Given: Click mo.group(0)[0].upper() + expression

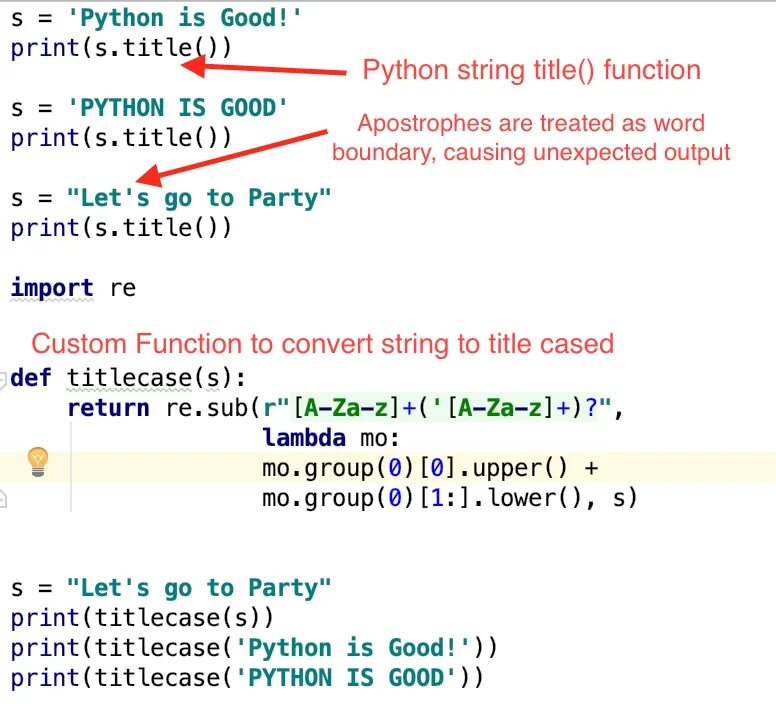Looking at the screenshot, I should [x=431, y=468].
